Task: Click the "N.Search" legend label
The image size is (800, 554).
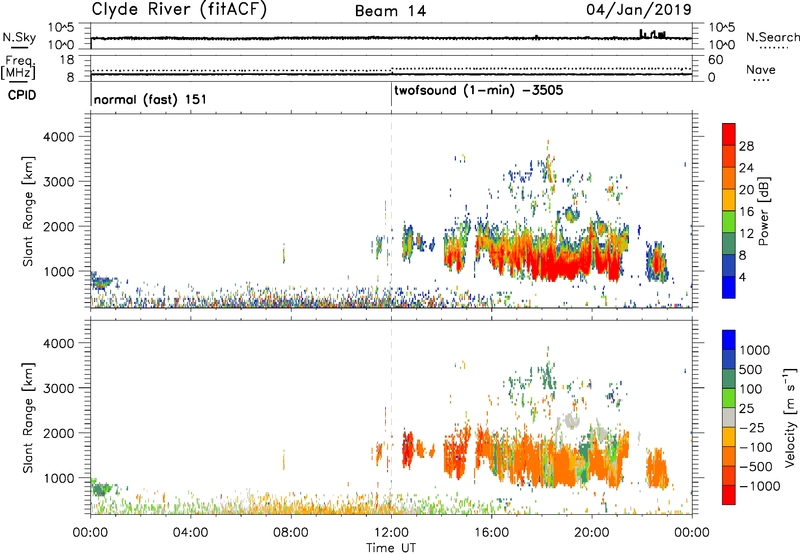Action: pos(772,37)
